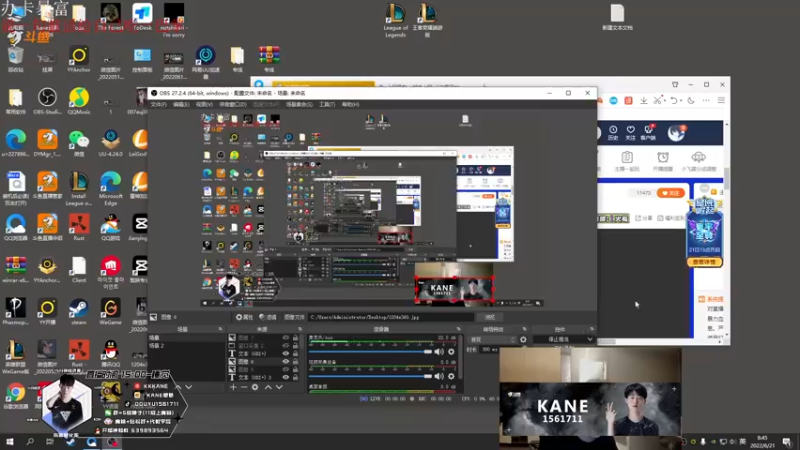800x450 pixels.
Task: Toggle lock on 图像 6 source
Action: pos(295,361)
